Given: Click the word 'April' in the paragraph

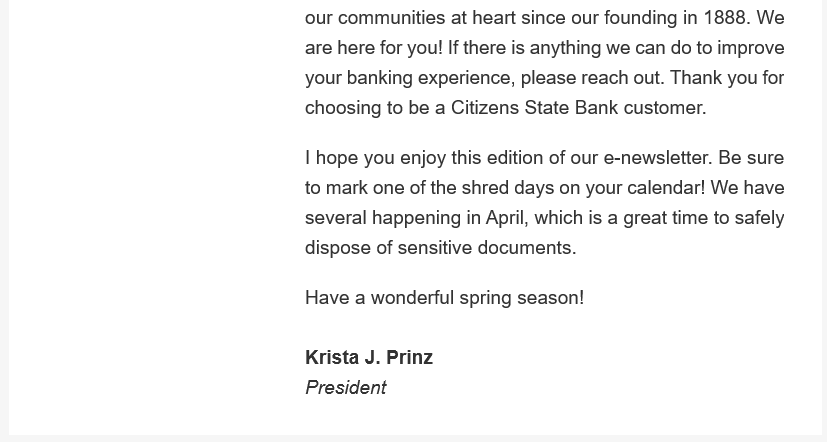Looking at the screenshot, I should click(505, 218).
